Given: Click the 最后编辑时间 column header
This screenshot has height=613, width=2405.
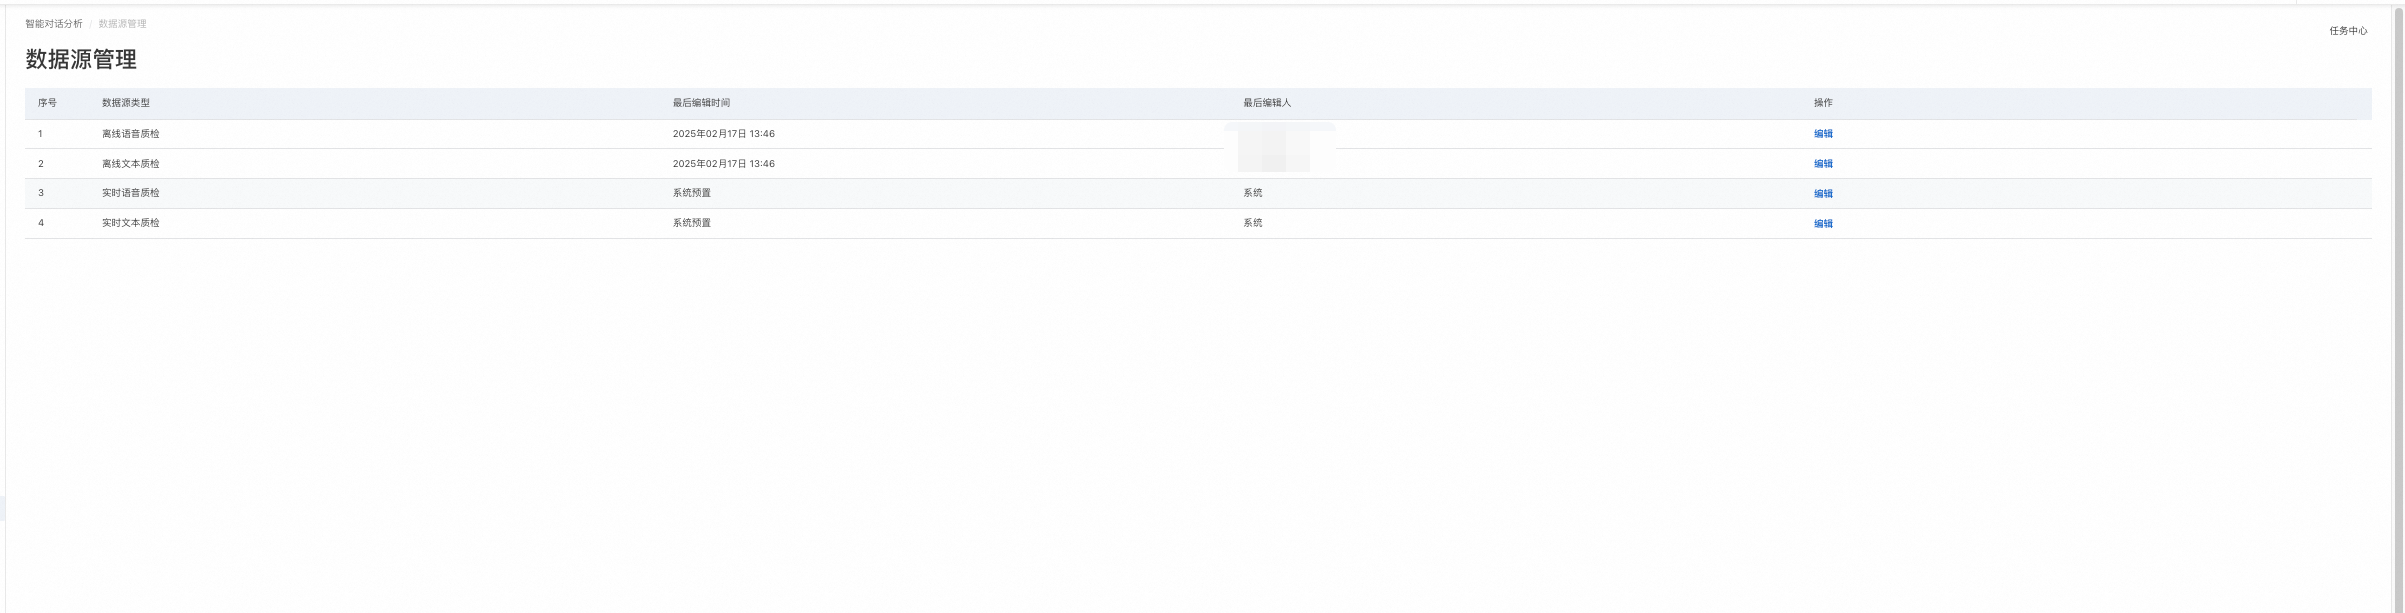Looking at the screenshot, I should click(701, 103).
